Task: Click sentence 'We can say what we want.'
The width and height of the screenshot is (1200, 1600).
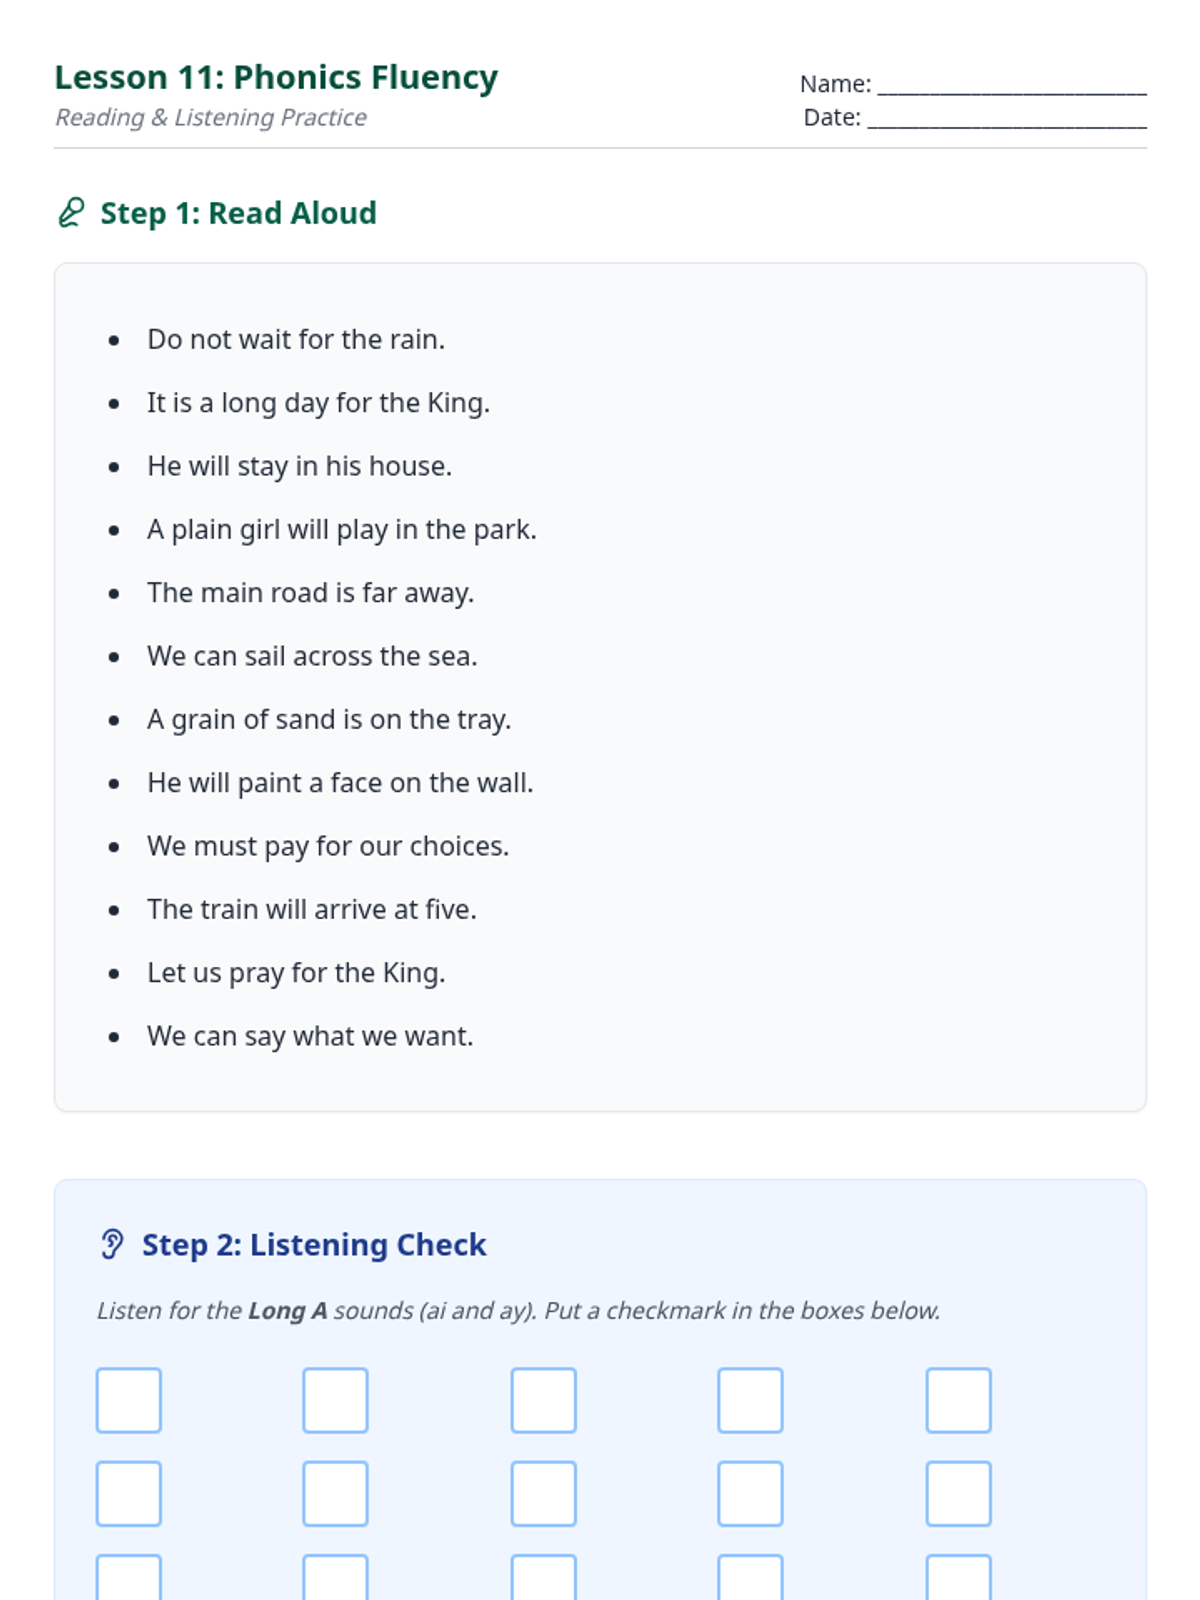Action: [x=310, y=1036]
